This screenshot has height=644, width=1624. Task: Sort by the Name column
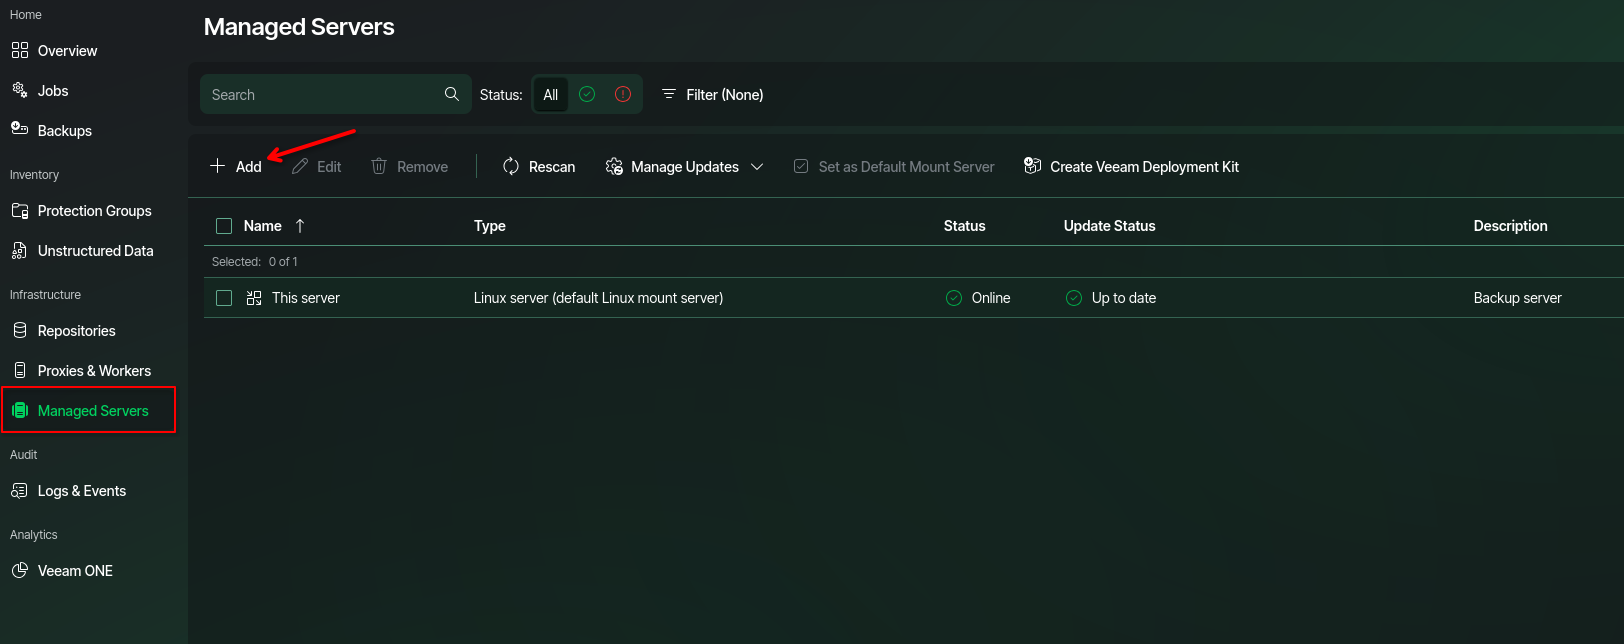[263, 226]
